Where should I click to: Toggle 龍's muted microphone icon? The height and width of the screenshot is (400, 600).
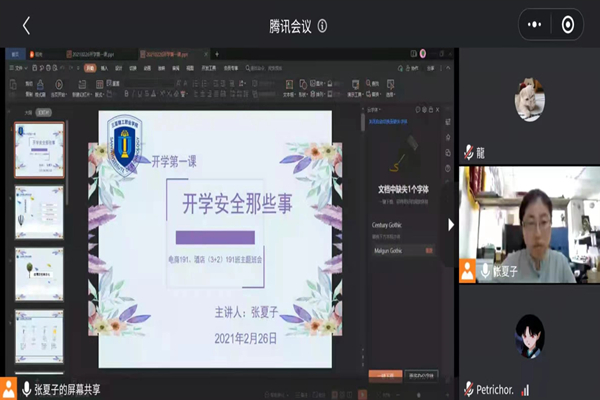(x=469, y=152)
